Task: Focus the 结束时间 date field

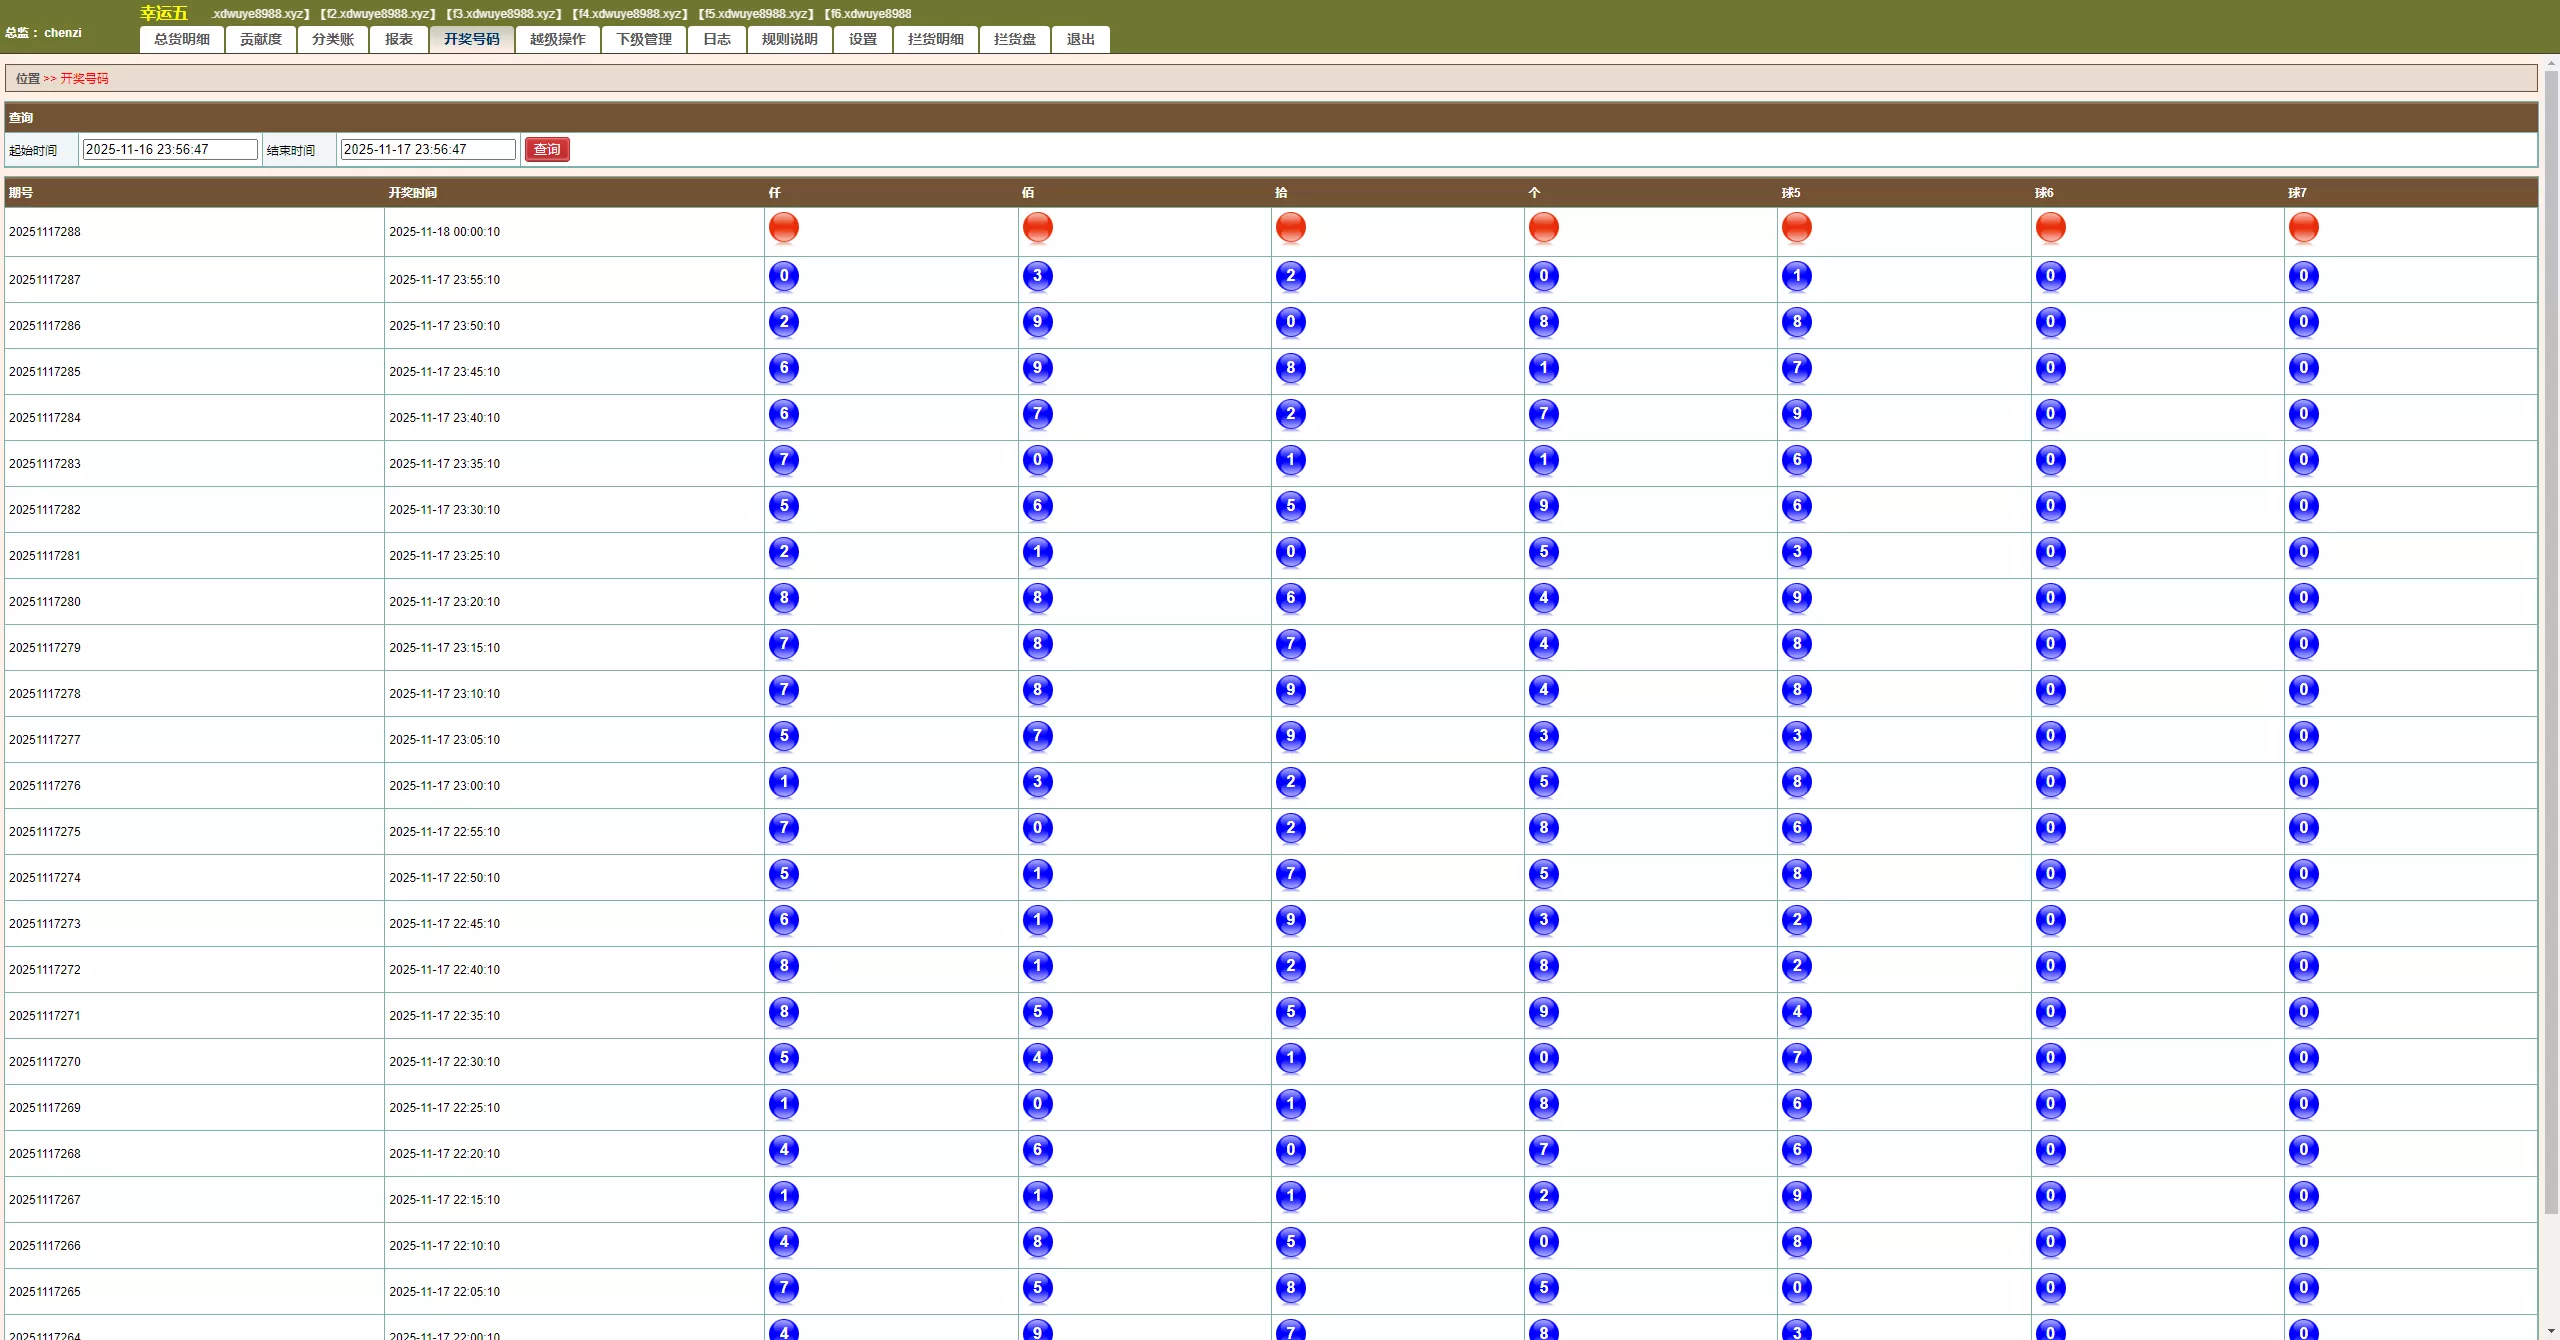Action: 427,149
